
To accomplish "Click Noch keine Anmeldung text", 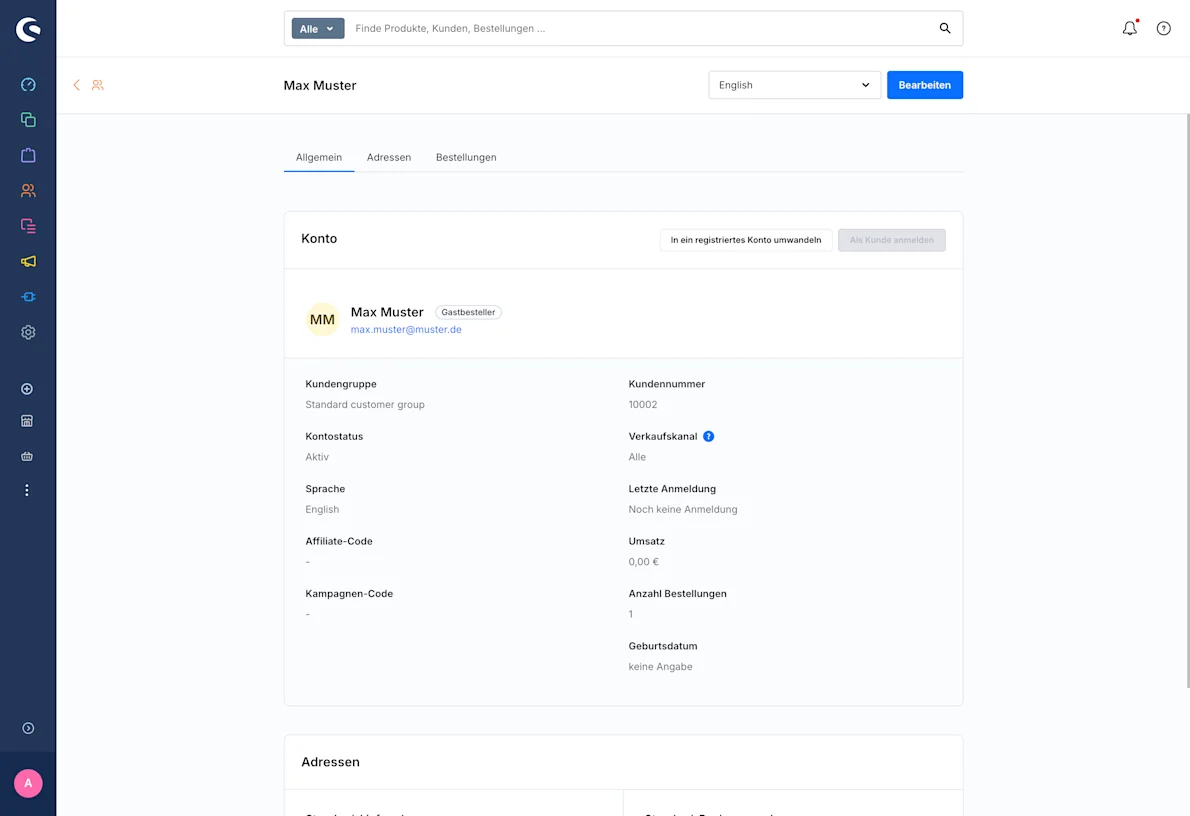I will pos(683,509).
